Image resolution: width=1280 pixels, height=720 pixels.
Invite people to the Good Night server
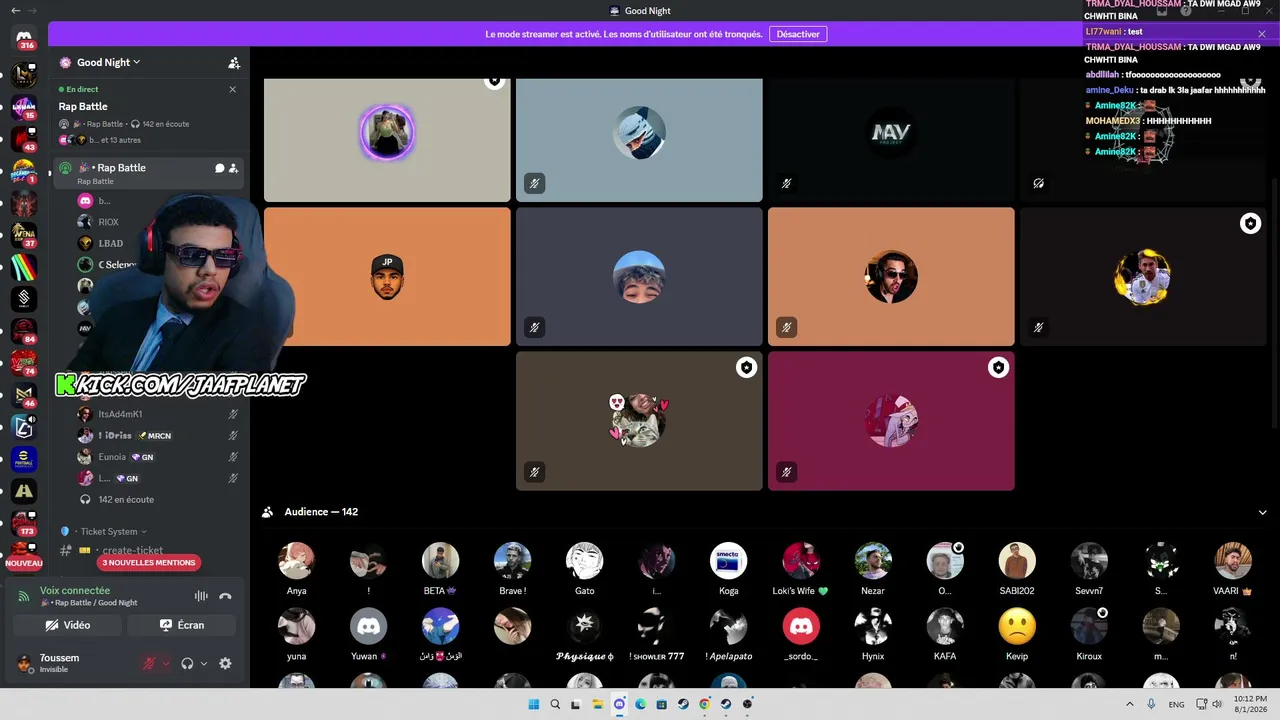(234, 62)
